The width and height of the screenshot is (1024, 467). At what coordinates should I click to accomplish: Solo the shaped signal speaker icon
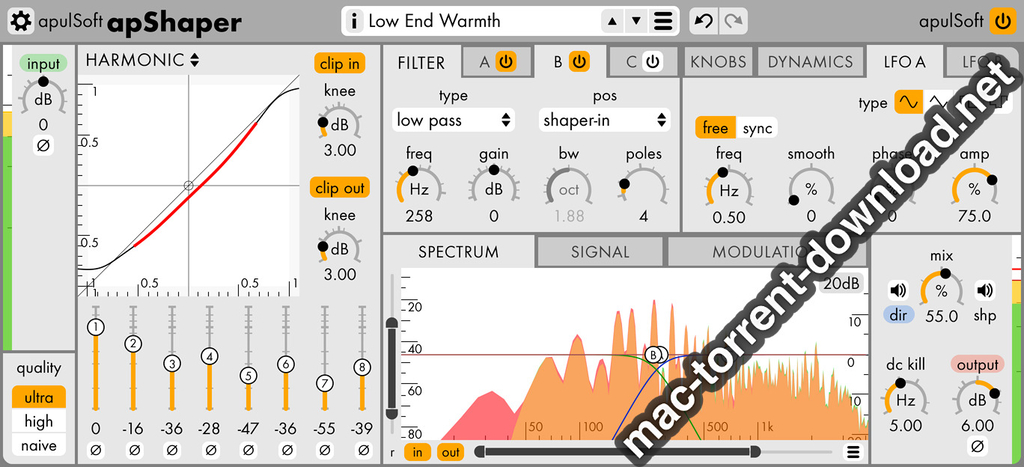(x=984, y=290)
